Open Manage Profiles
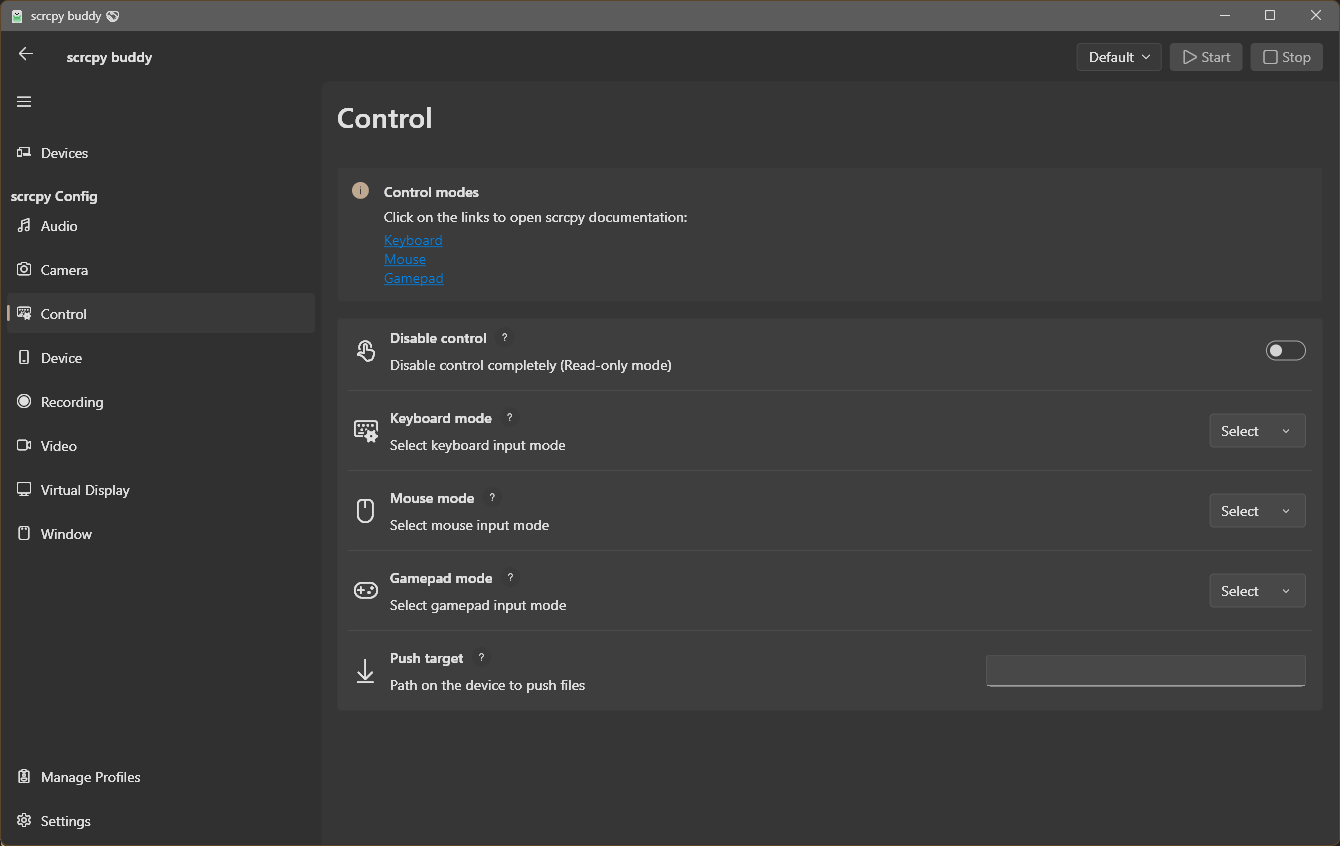 point(89,777)
